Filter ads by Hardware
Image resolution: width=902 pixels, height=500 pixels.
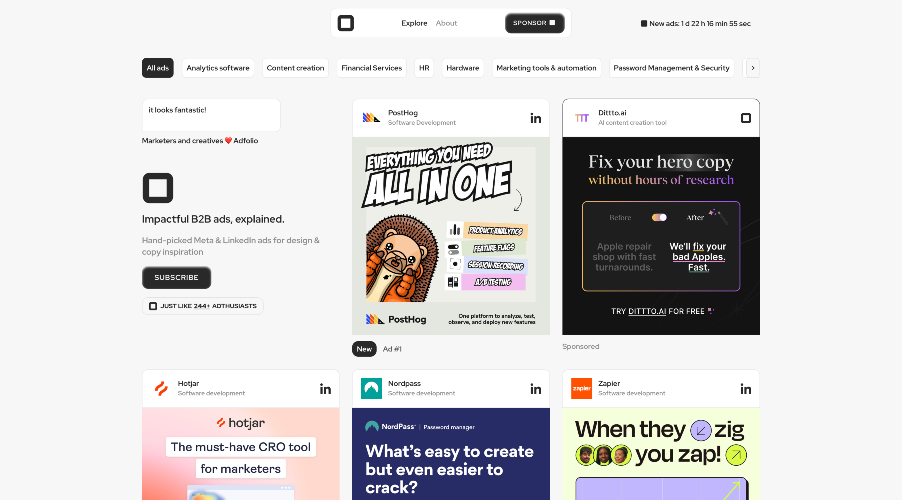point(463,68)
